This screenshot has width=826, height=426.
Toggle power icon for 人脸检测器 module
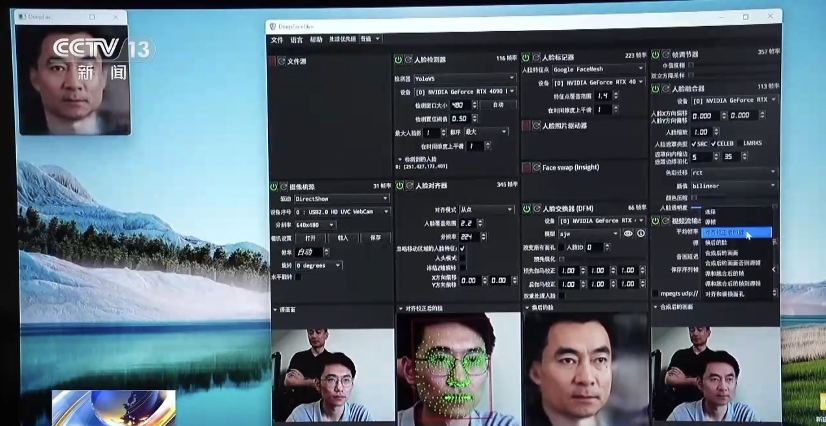[398, 60]
